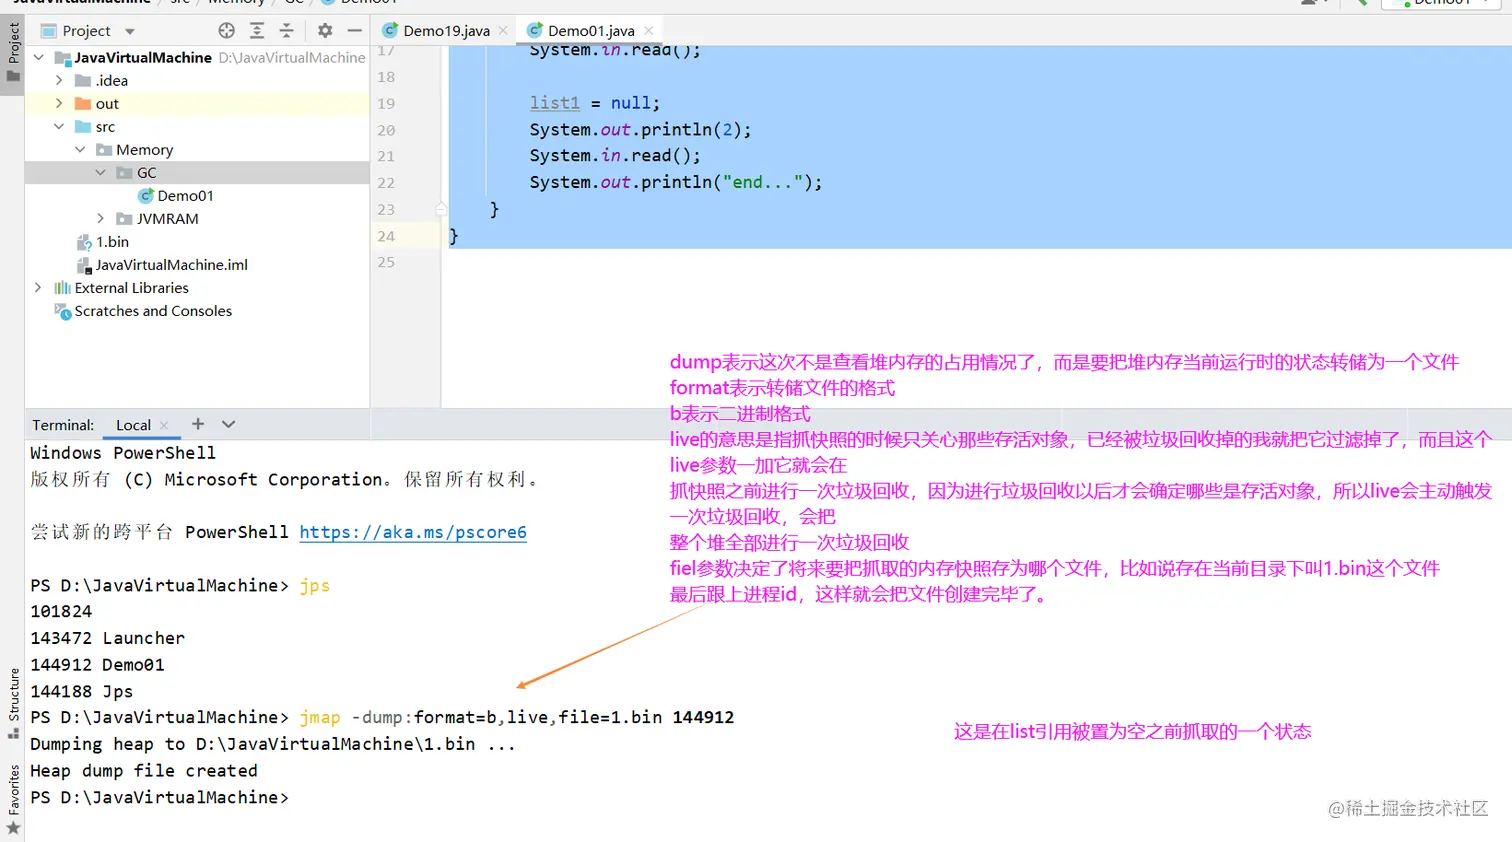Select the .idea folder row
The image size is (1512, 842).
pos(197,81)
